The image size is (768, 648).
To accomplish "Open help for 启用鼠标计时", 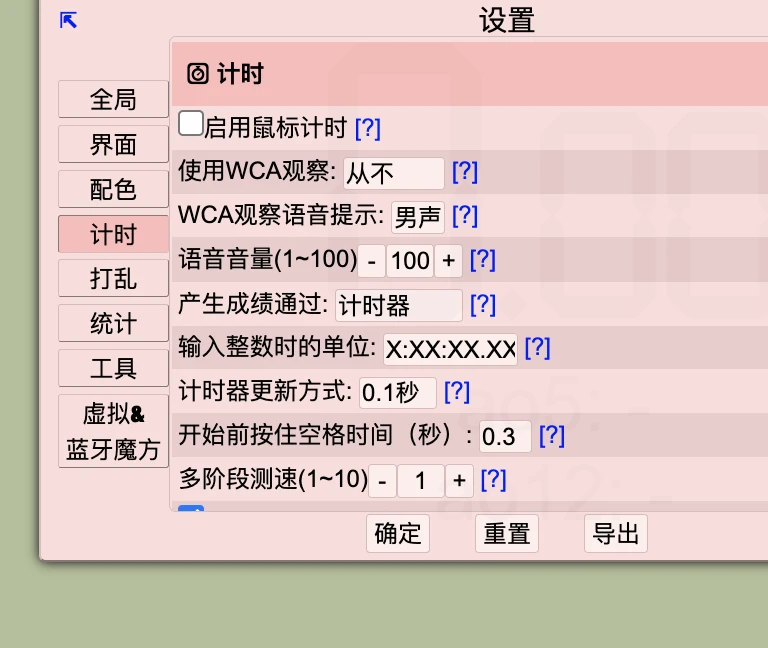I will (x=368, y=128).
